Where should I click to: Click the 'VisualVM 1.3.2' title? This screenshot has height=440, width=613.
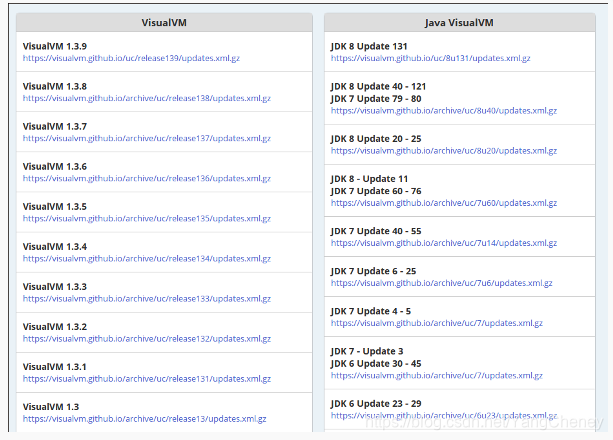pos(55,327)
